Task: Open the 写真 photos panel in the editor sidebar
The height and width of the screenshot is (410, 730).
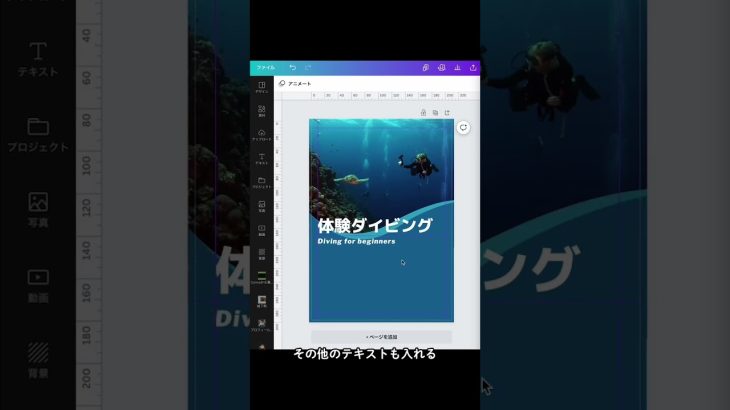Action: tap(261, 206)
